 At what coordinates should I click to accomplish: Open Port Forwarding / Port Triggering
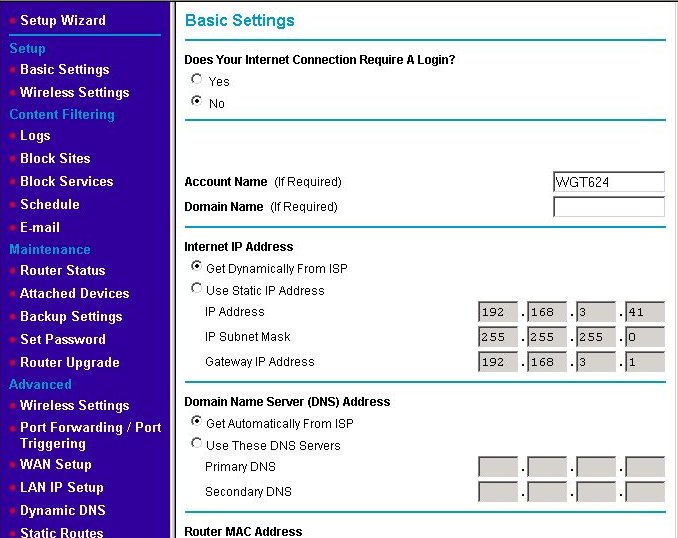click(x=90, y=435)
